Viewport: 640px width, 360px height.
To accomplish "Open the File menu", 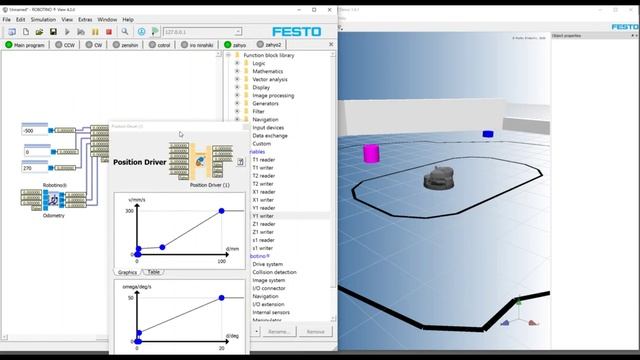I will click(x=7, y=20).
